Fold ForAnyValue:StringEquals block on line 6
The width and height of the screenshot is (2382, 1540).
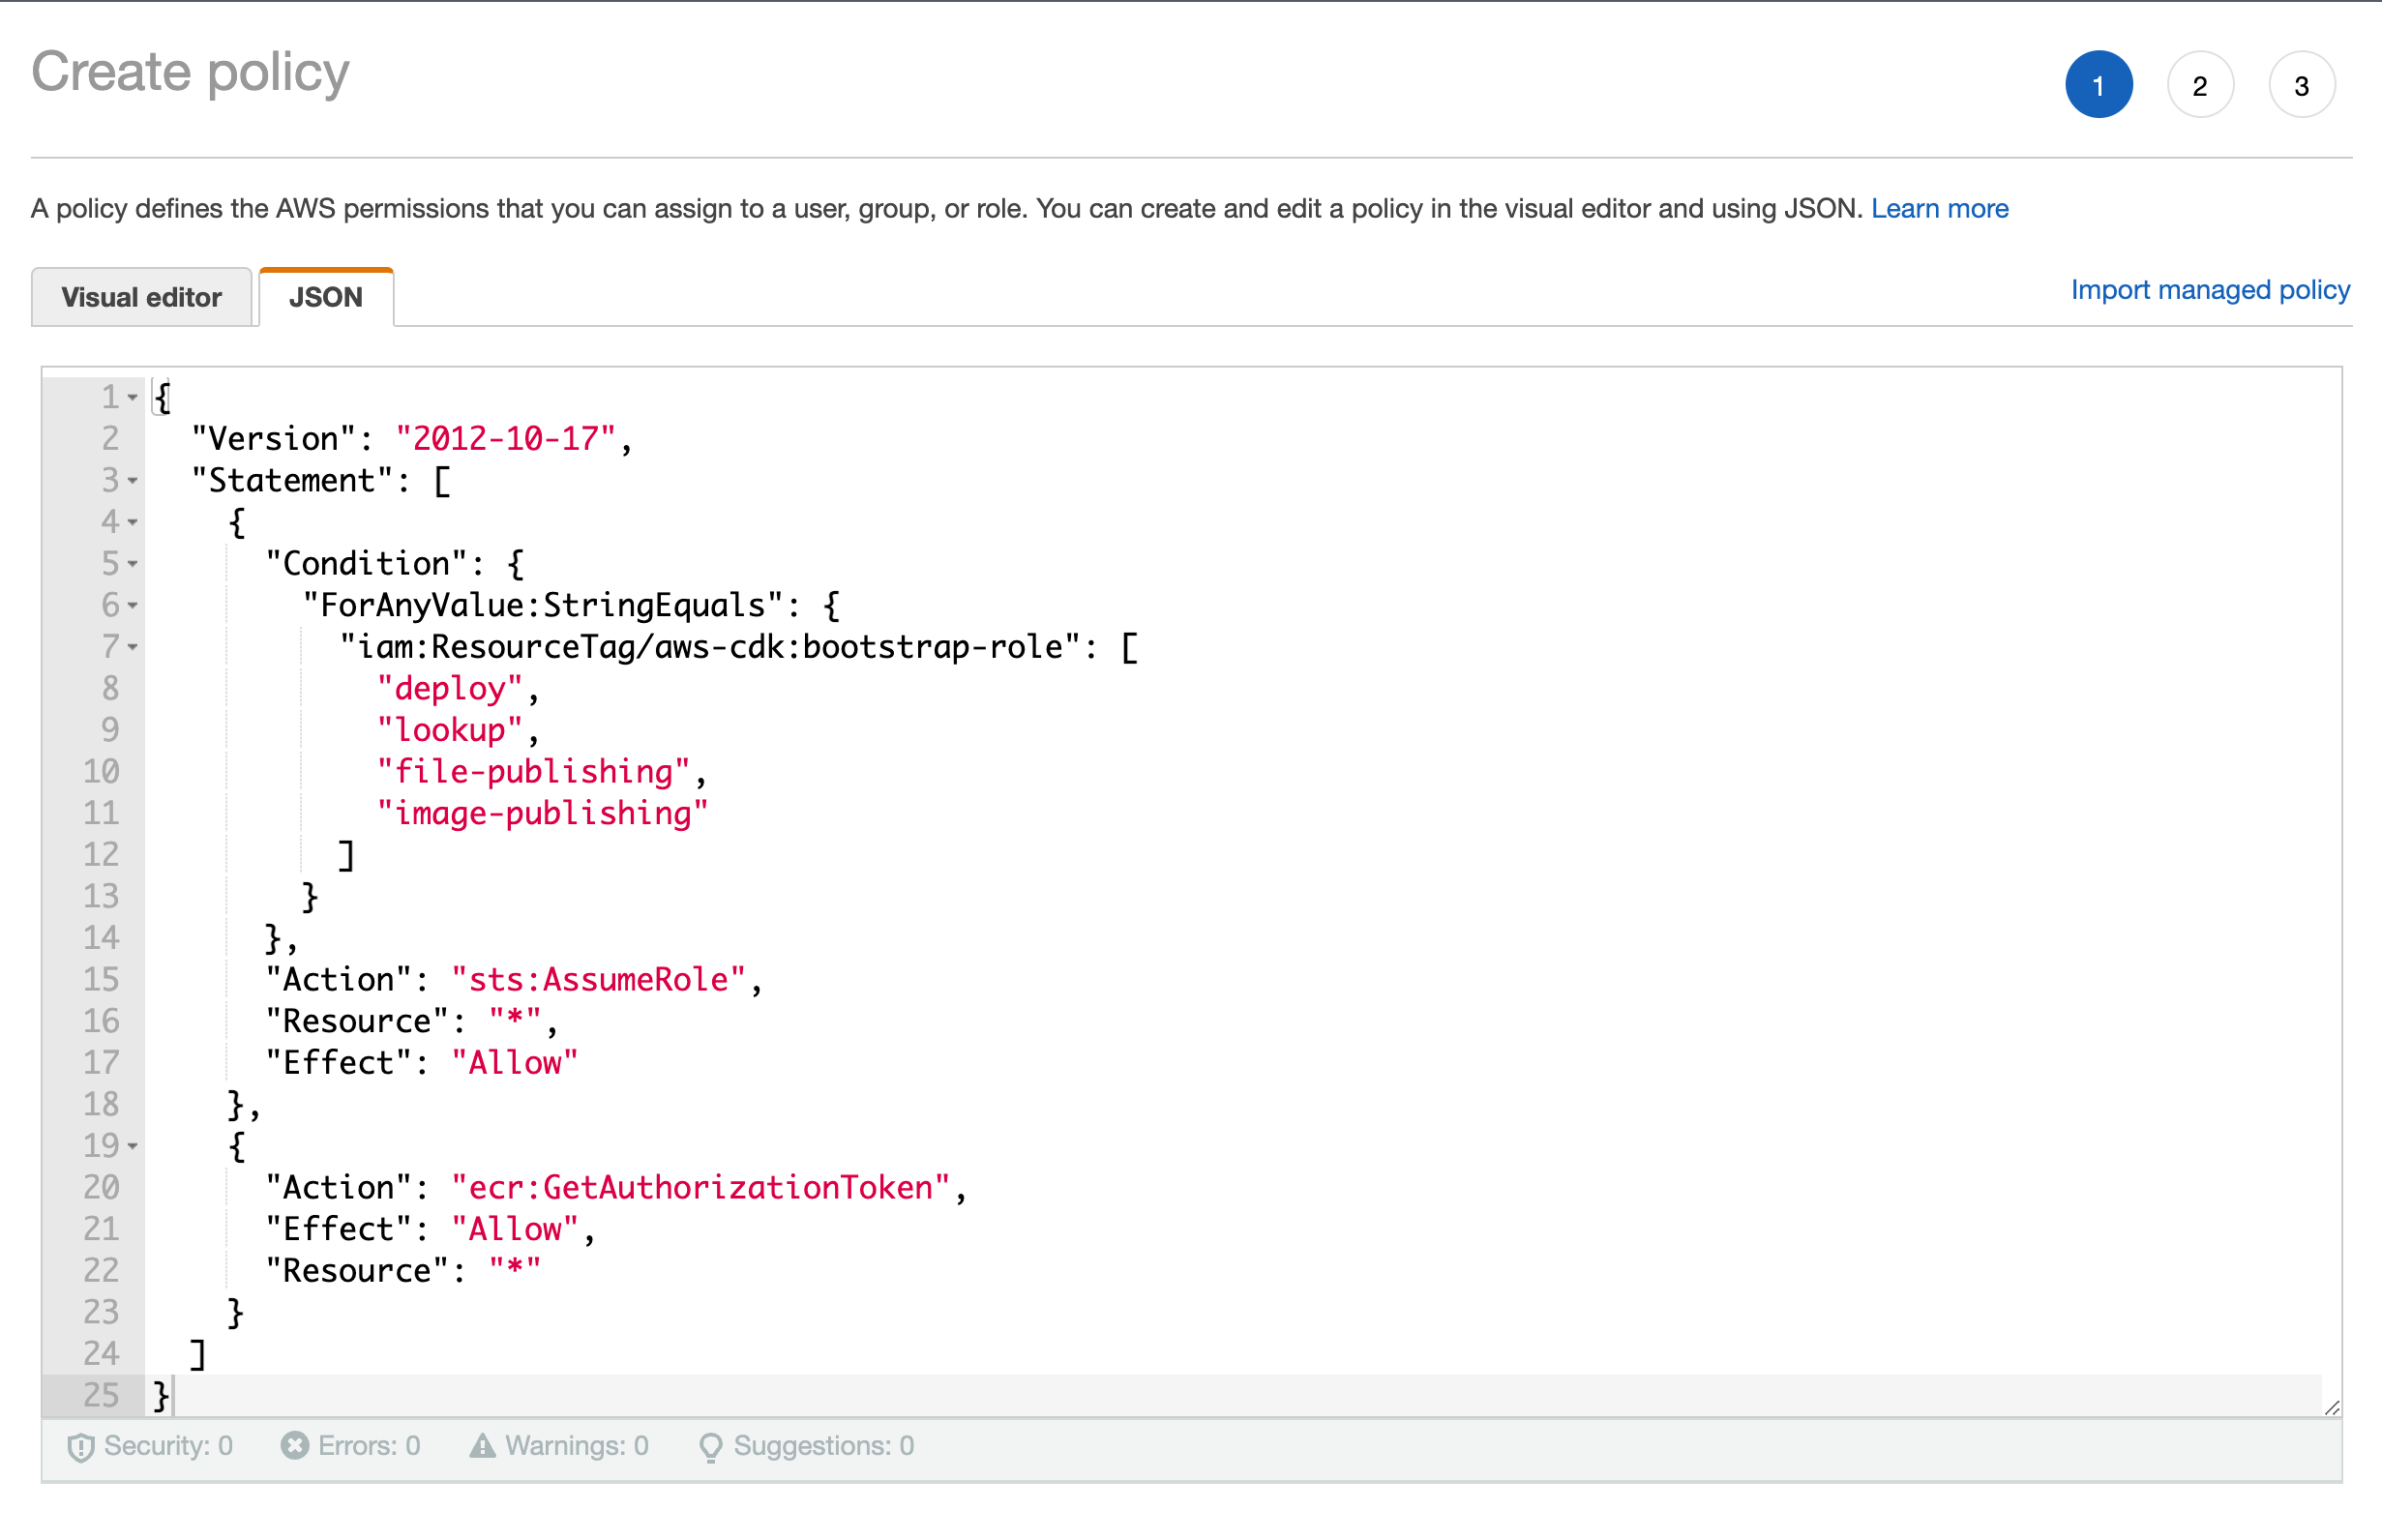coord(132,605)
